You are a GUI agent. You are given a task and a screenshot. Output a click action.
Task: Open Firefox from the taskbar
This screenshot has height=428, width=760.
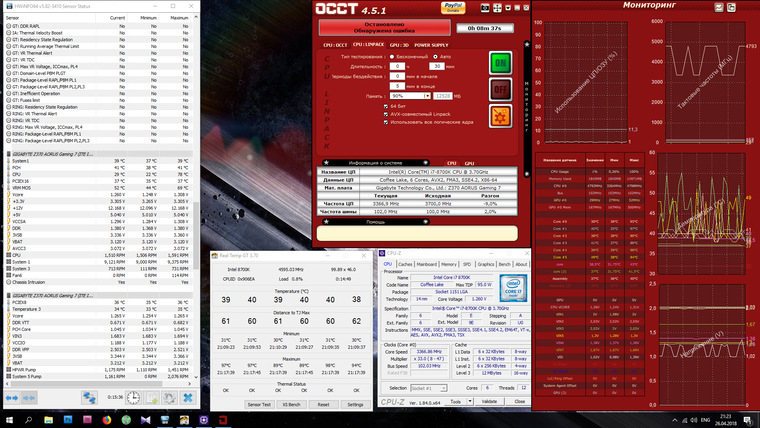(107, 420)
